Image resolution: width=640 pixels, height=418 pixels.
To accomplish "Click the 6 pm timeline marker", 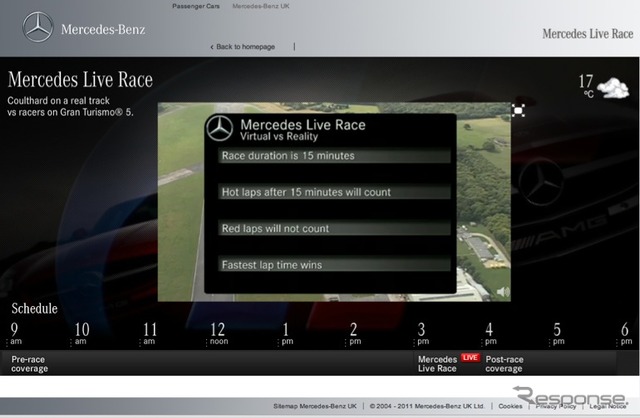I will [625, 334].
